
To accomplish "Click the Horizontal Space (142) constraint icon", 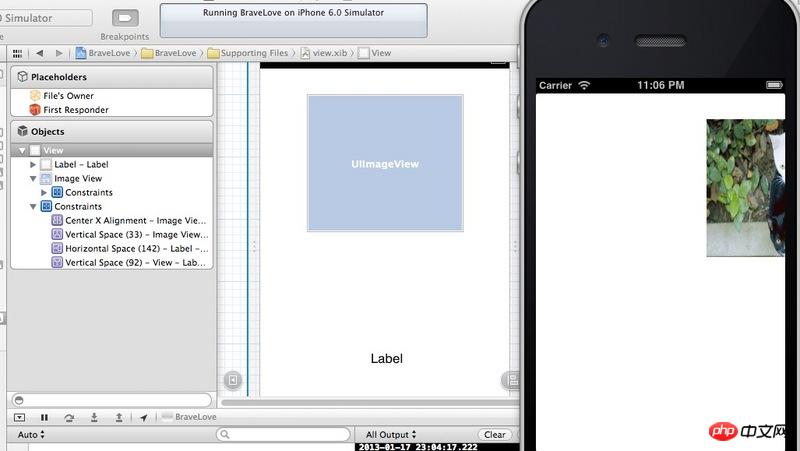I will coord(57,248).
